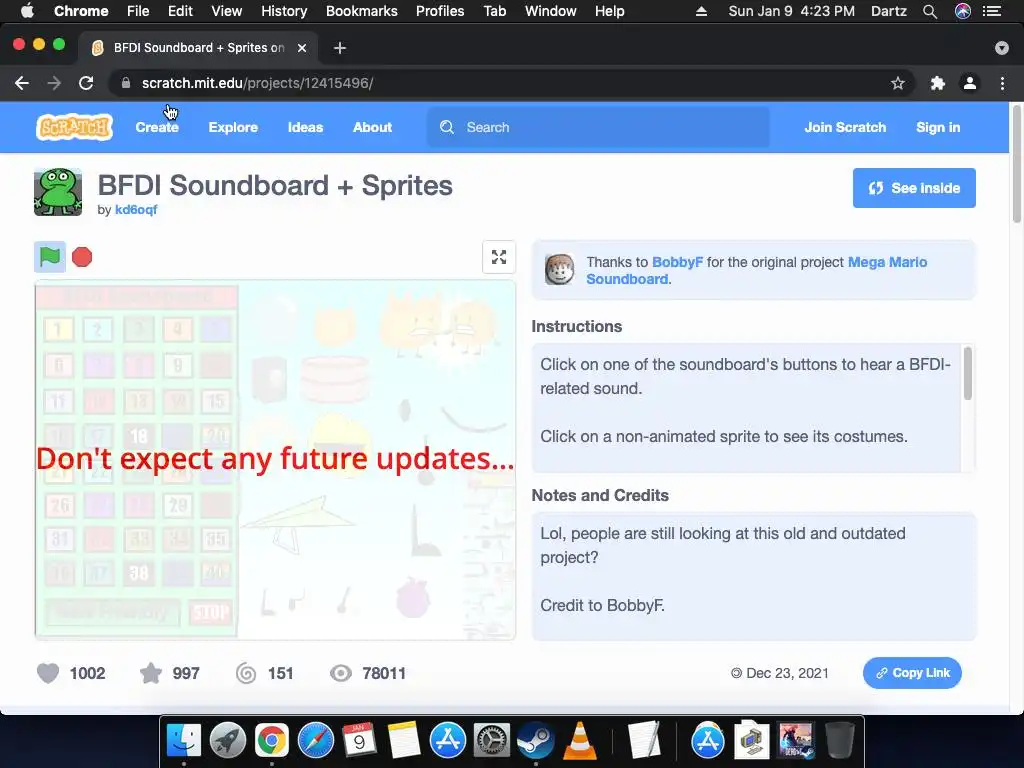Open the History menu
Image resolution: width=1024 pixels, height=768 pixels.
(284, 11)
